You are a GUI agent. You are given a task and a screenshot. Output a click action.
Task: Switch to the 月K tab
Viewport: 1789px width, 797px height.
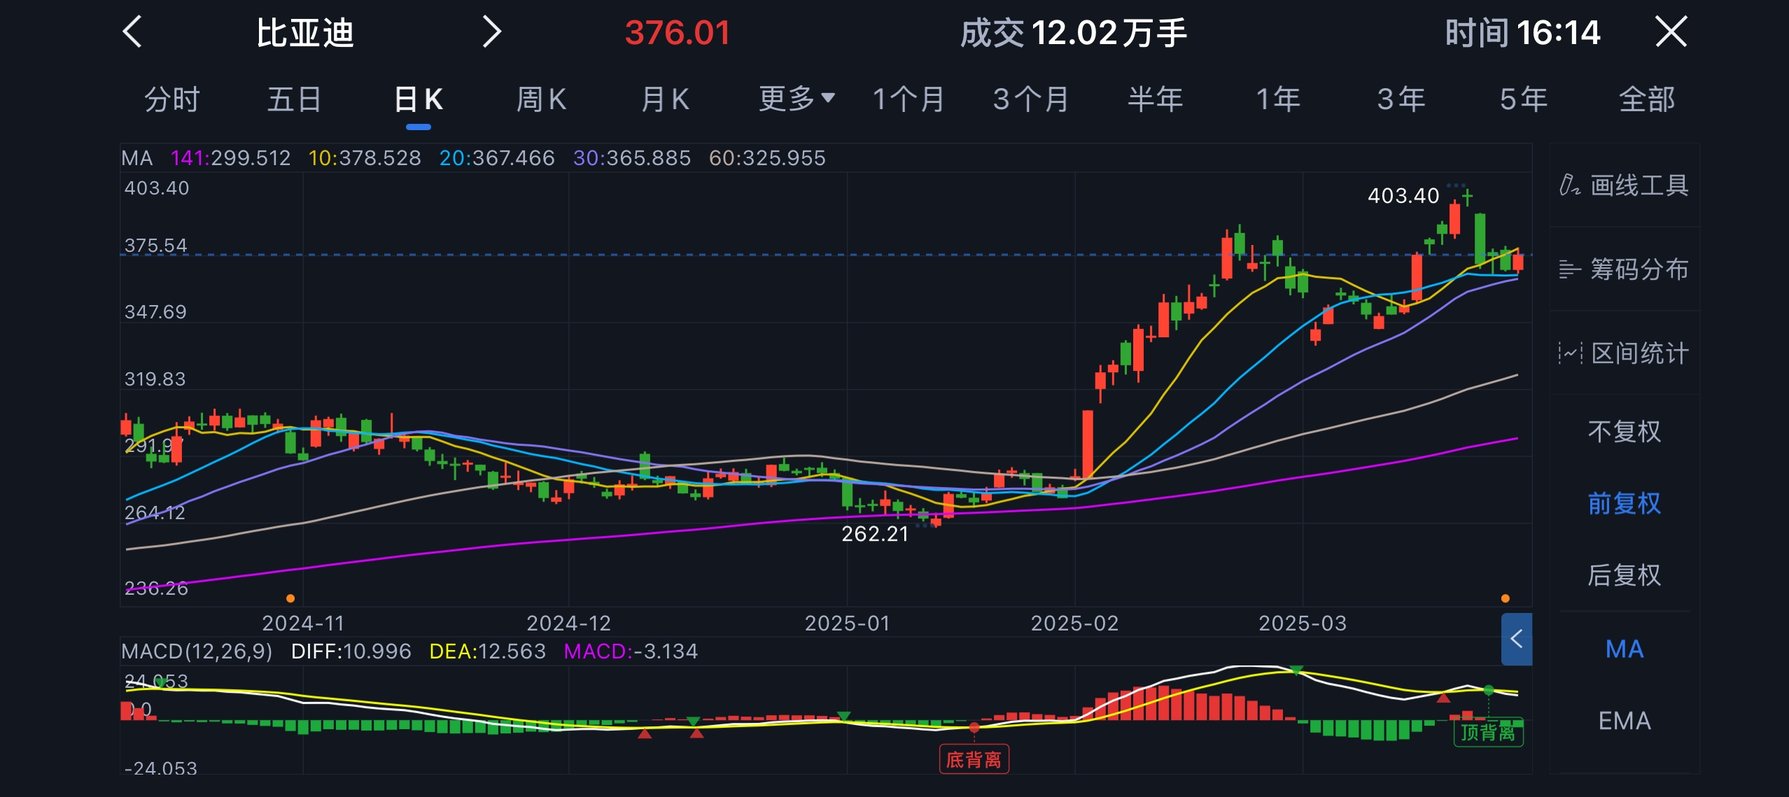click(x=665, y=99)
